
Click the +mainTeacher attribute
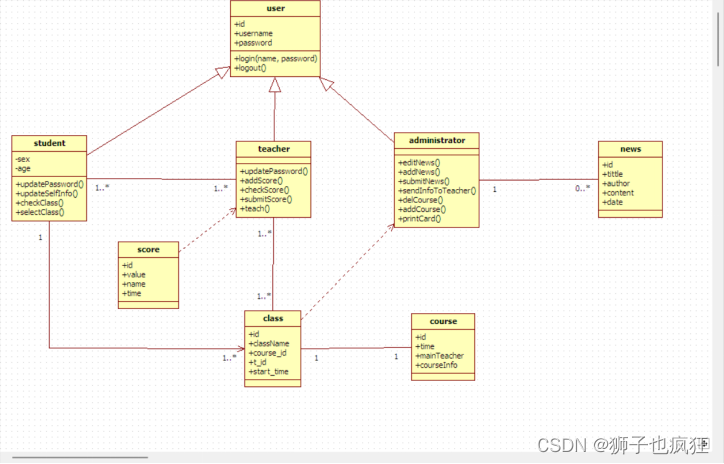[x=439, y=356]
